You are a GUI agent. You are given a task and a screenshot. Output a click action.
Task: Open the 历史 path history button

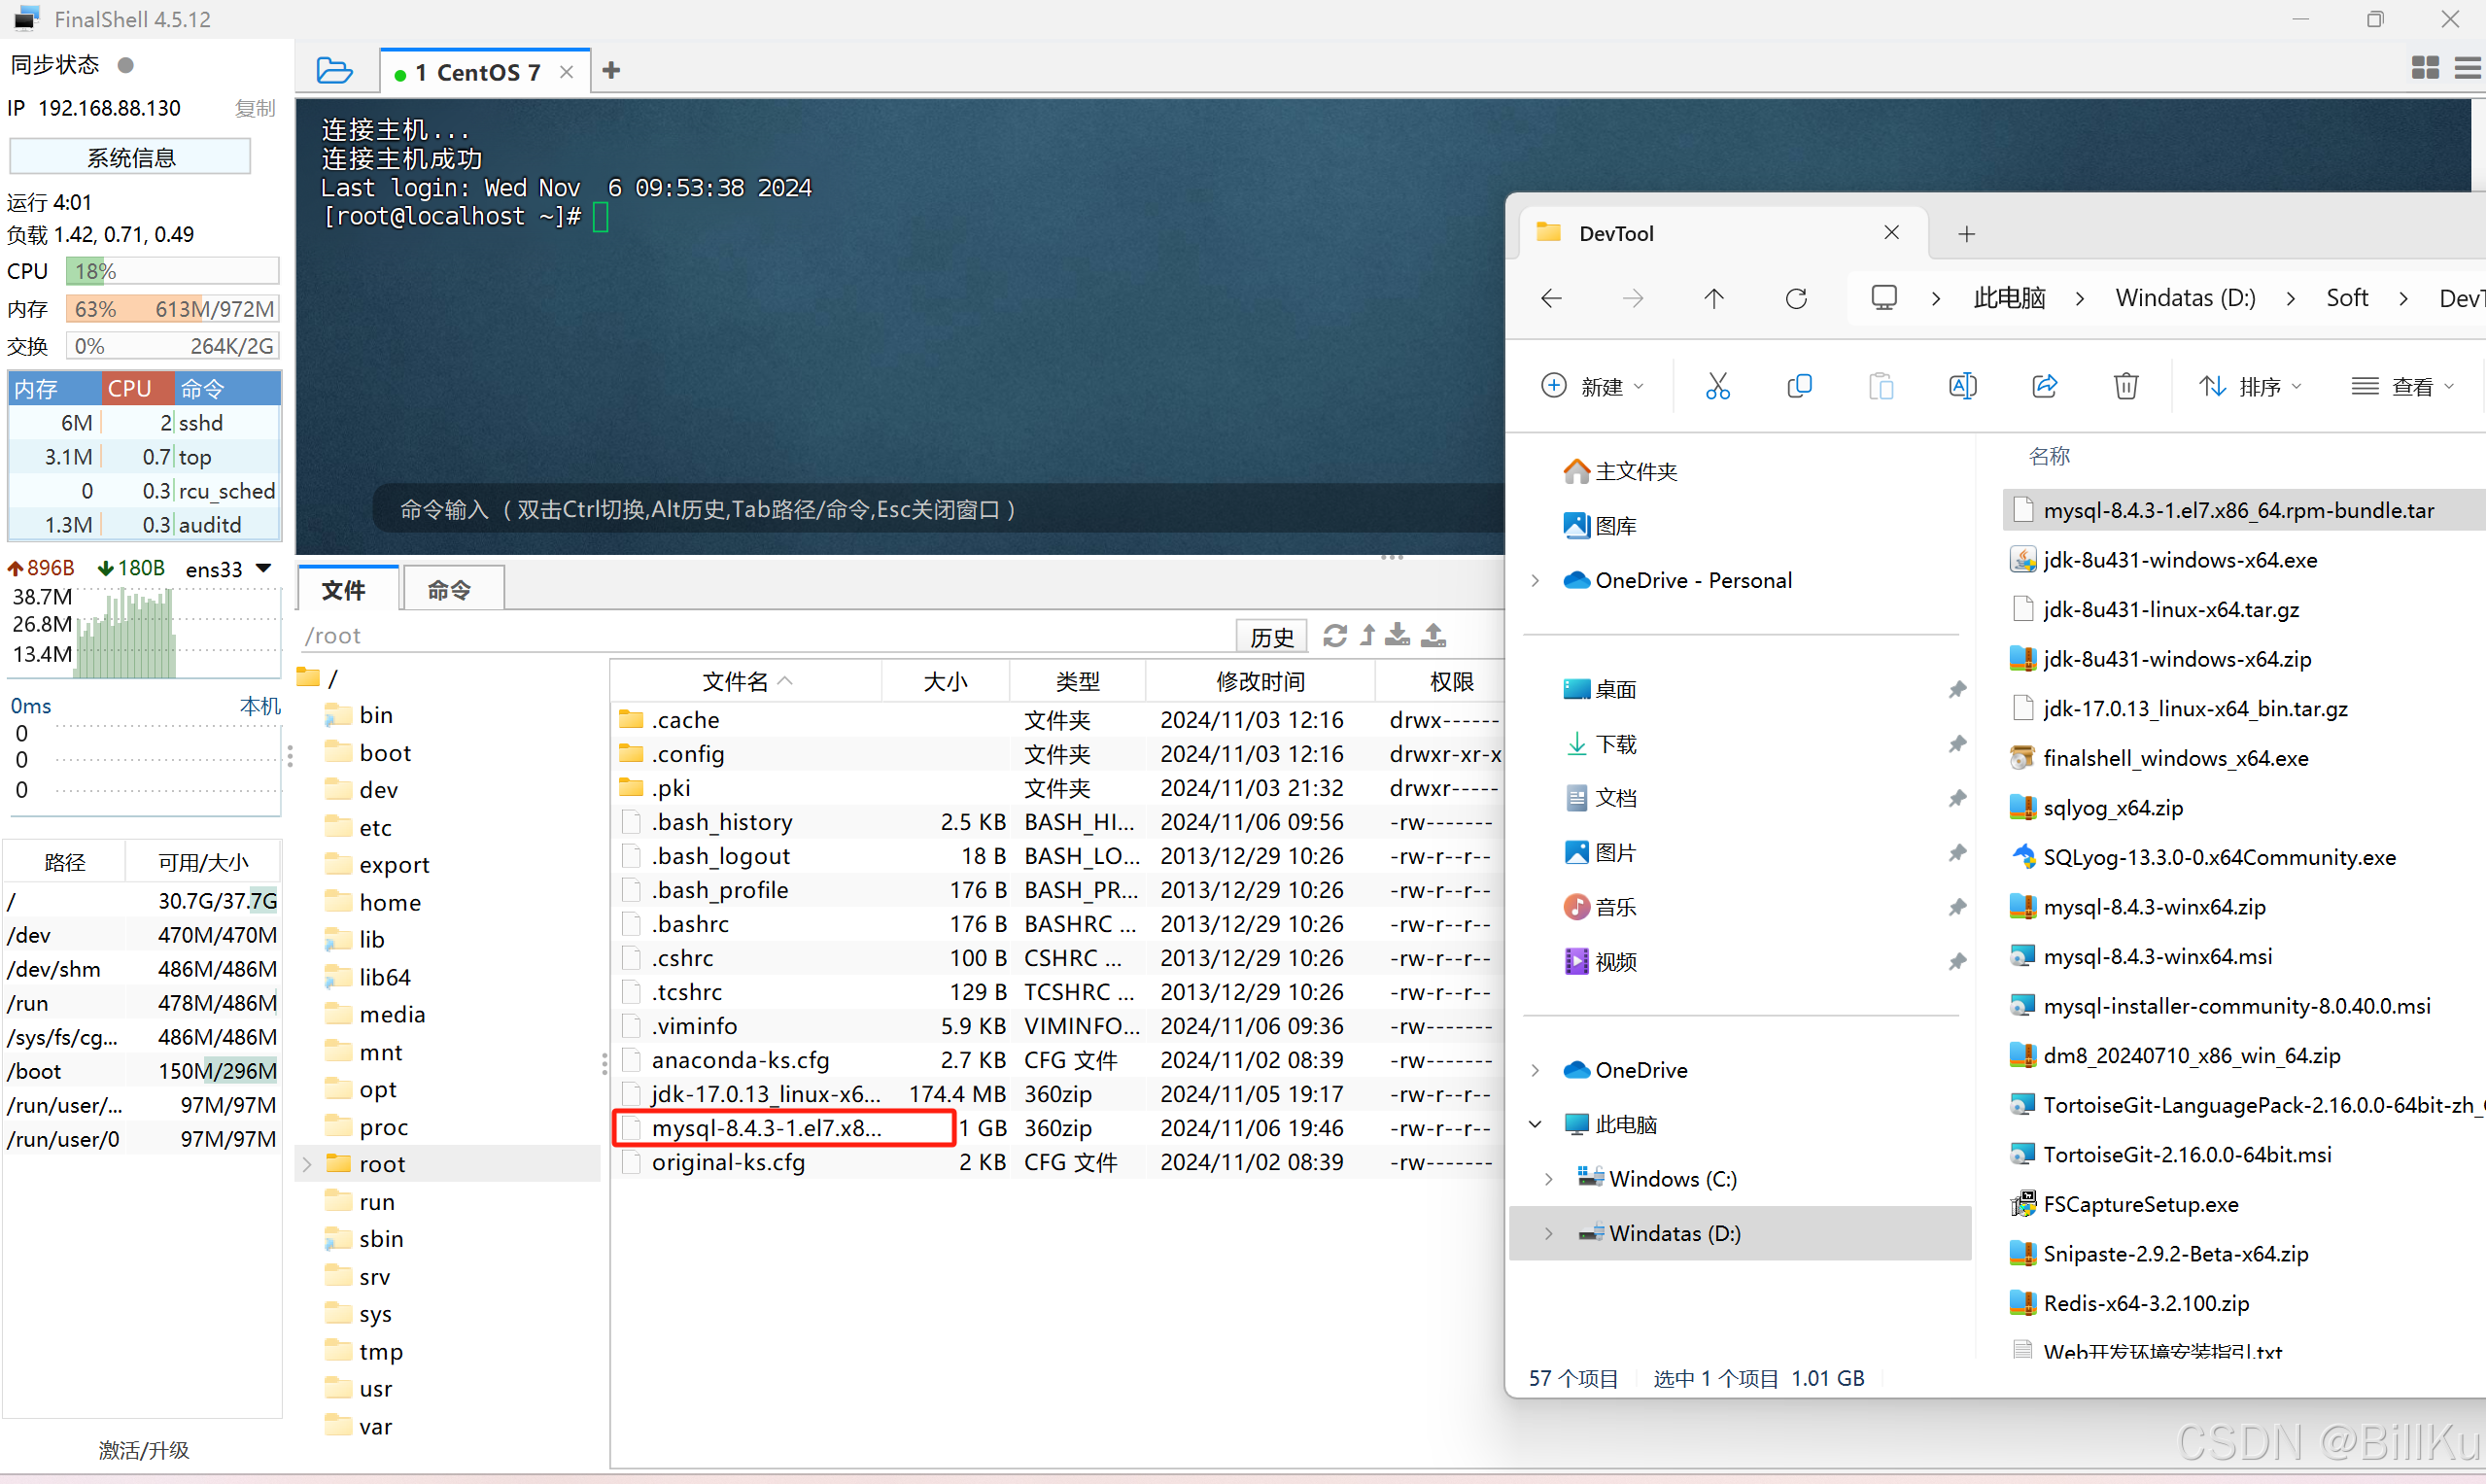coord(1272,636)
